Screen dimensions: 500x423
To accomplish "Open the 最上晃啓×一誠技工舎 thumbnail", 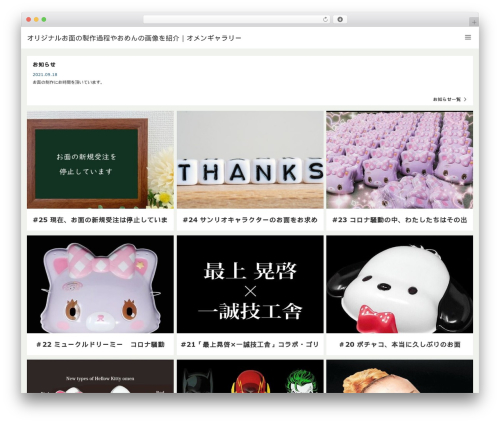I will click(250, 284).
